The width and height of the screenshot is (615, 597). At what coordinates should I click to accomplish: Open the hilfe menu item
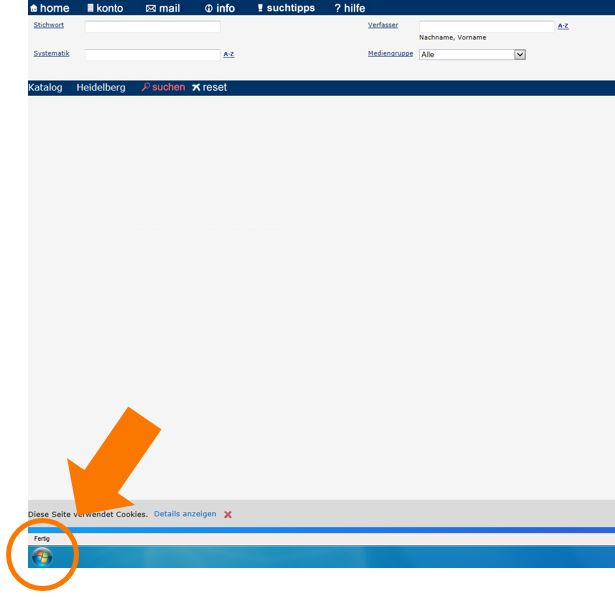pos(349,8)
